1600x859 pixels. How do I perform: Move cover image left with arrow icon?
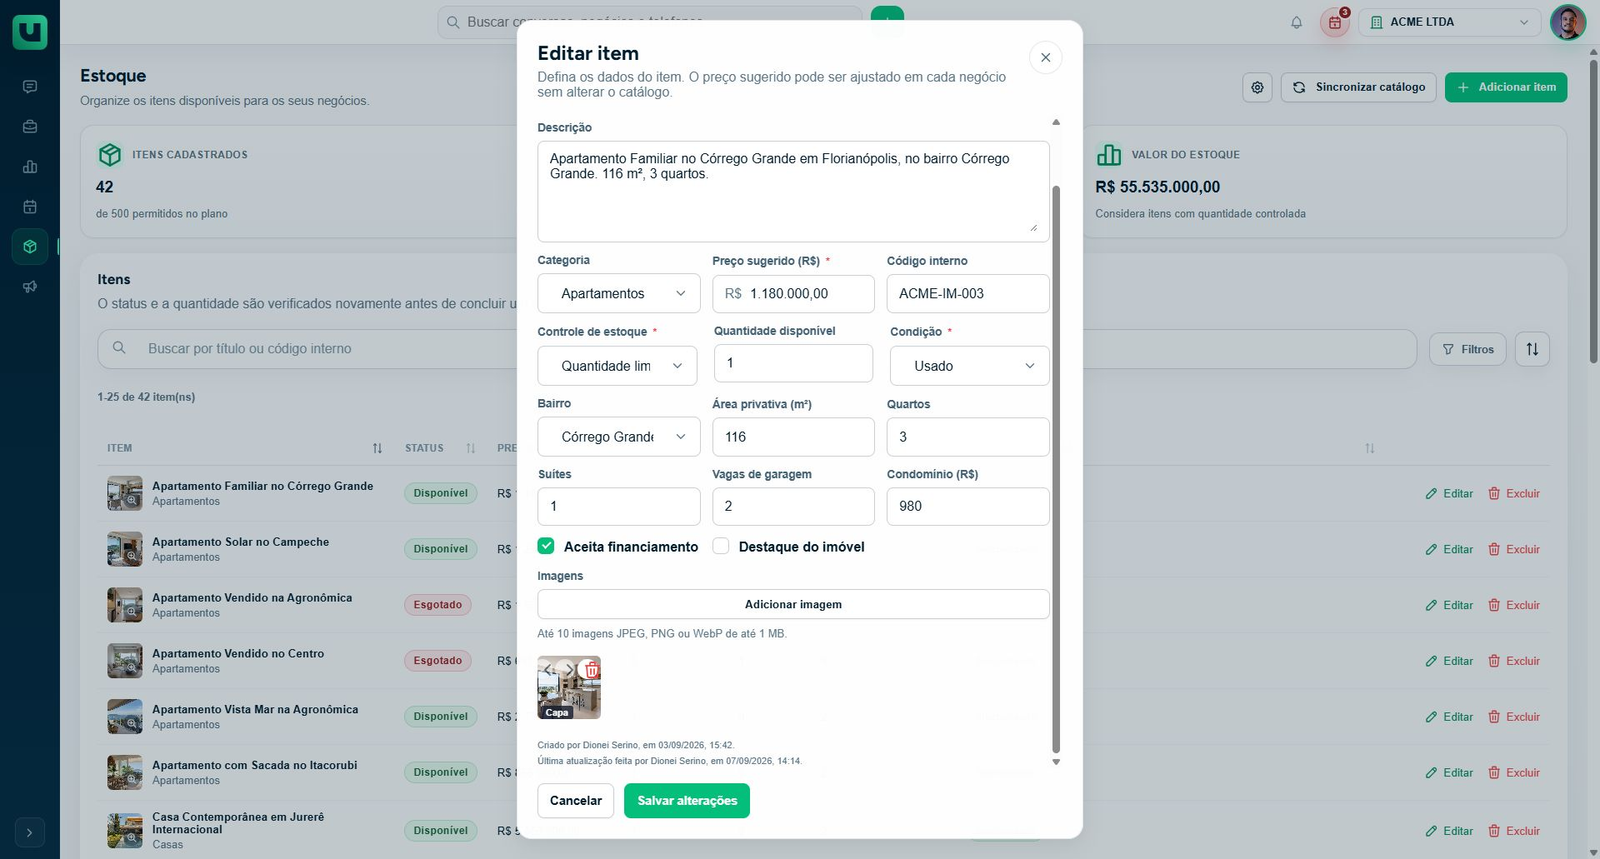[548, 670]
